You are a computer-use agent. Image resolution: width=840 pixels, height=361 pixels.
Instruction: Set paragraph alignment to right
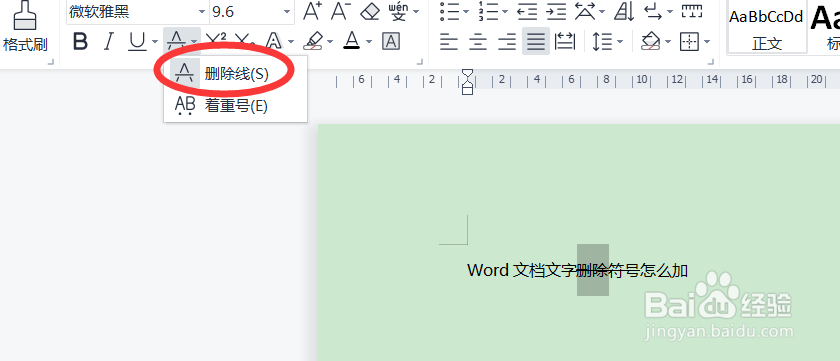click(x=507, y=41)
